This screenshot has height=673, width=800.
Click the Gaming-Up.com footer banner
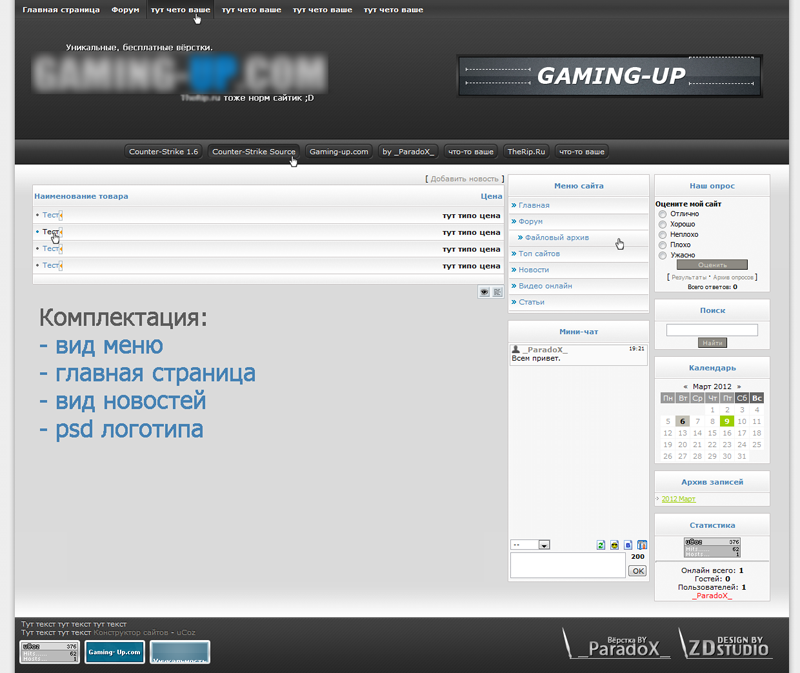pos(114,652)
